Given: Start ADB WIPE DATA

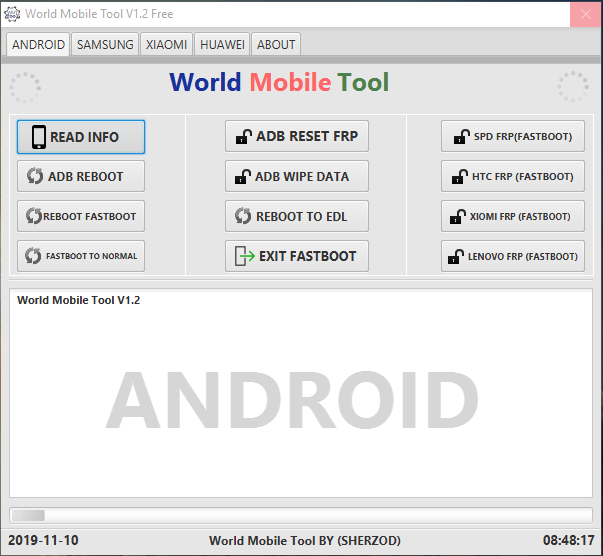Looking at the screenshot, I should [x=297, y=176].
